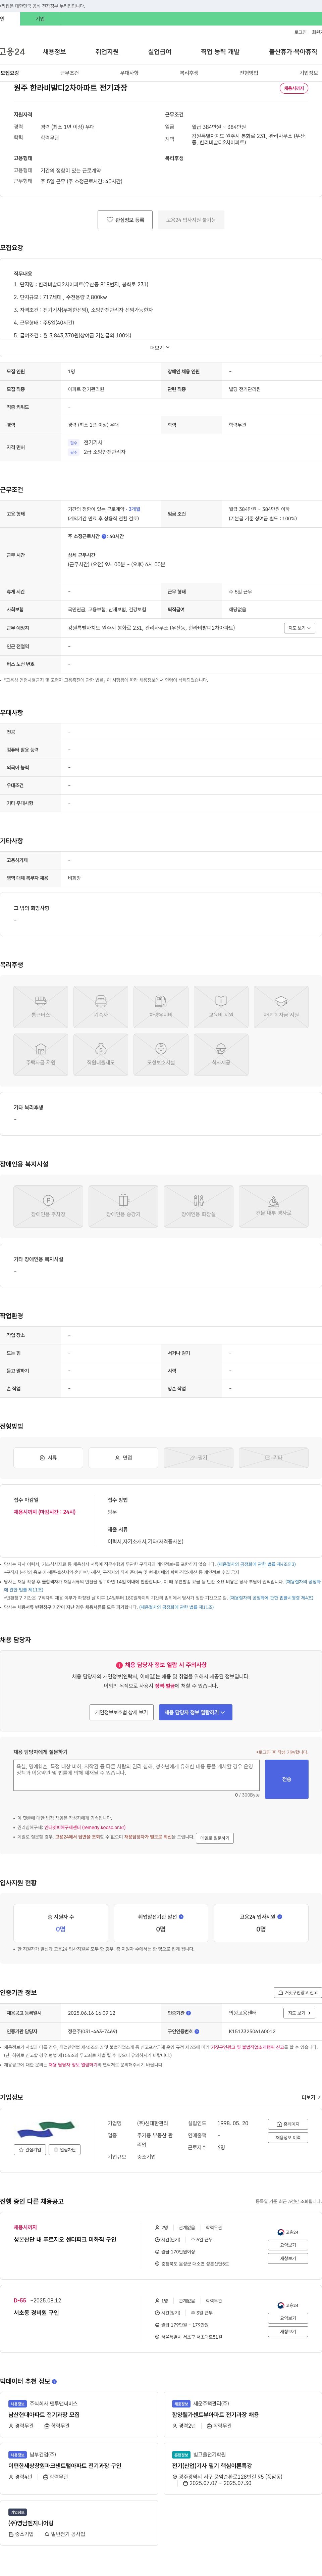The image size is (322, 2576).
Task: Click the 고용24 logo
Action: point(12,52)
